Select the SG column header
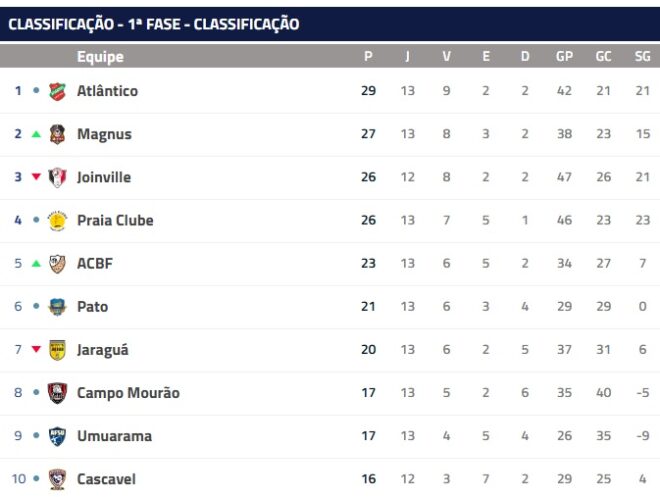Viewport: 660px width, 497px height. pos(642,56)
